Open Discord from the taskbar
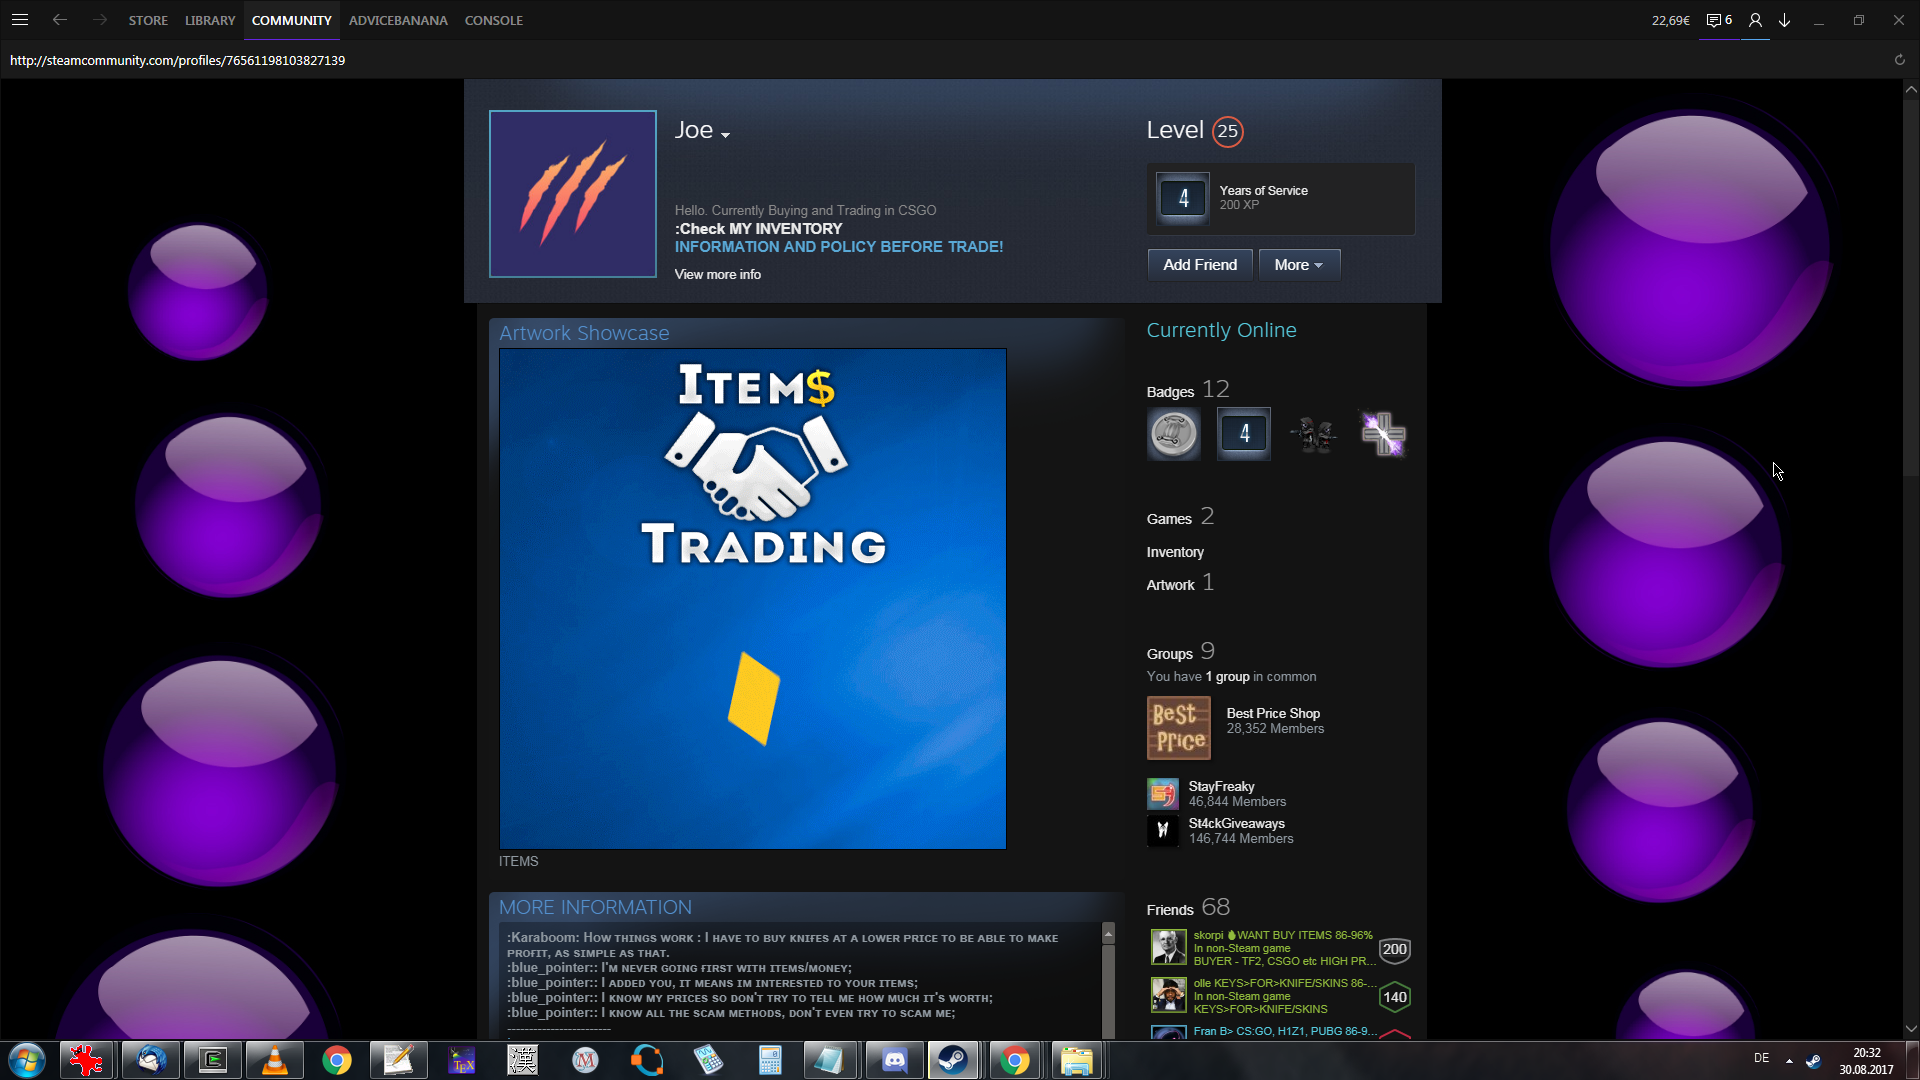Screen dimensions: 1920x1080 point(894,1060)
